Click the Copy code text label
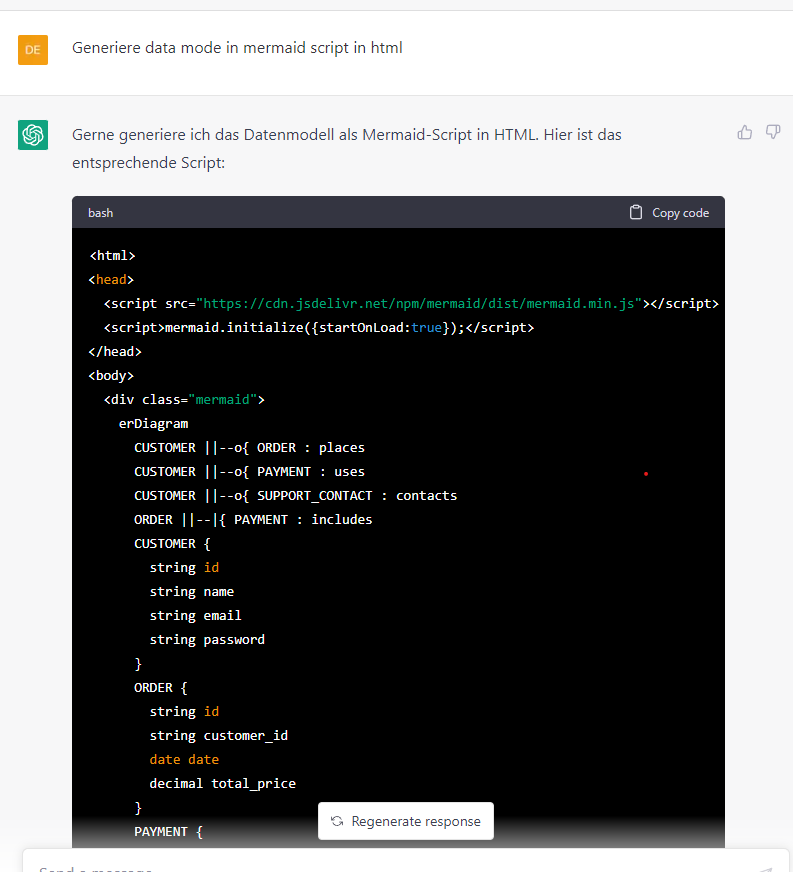 (680, 212)
